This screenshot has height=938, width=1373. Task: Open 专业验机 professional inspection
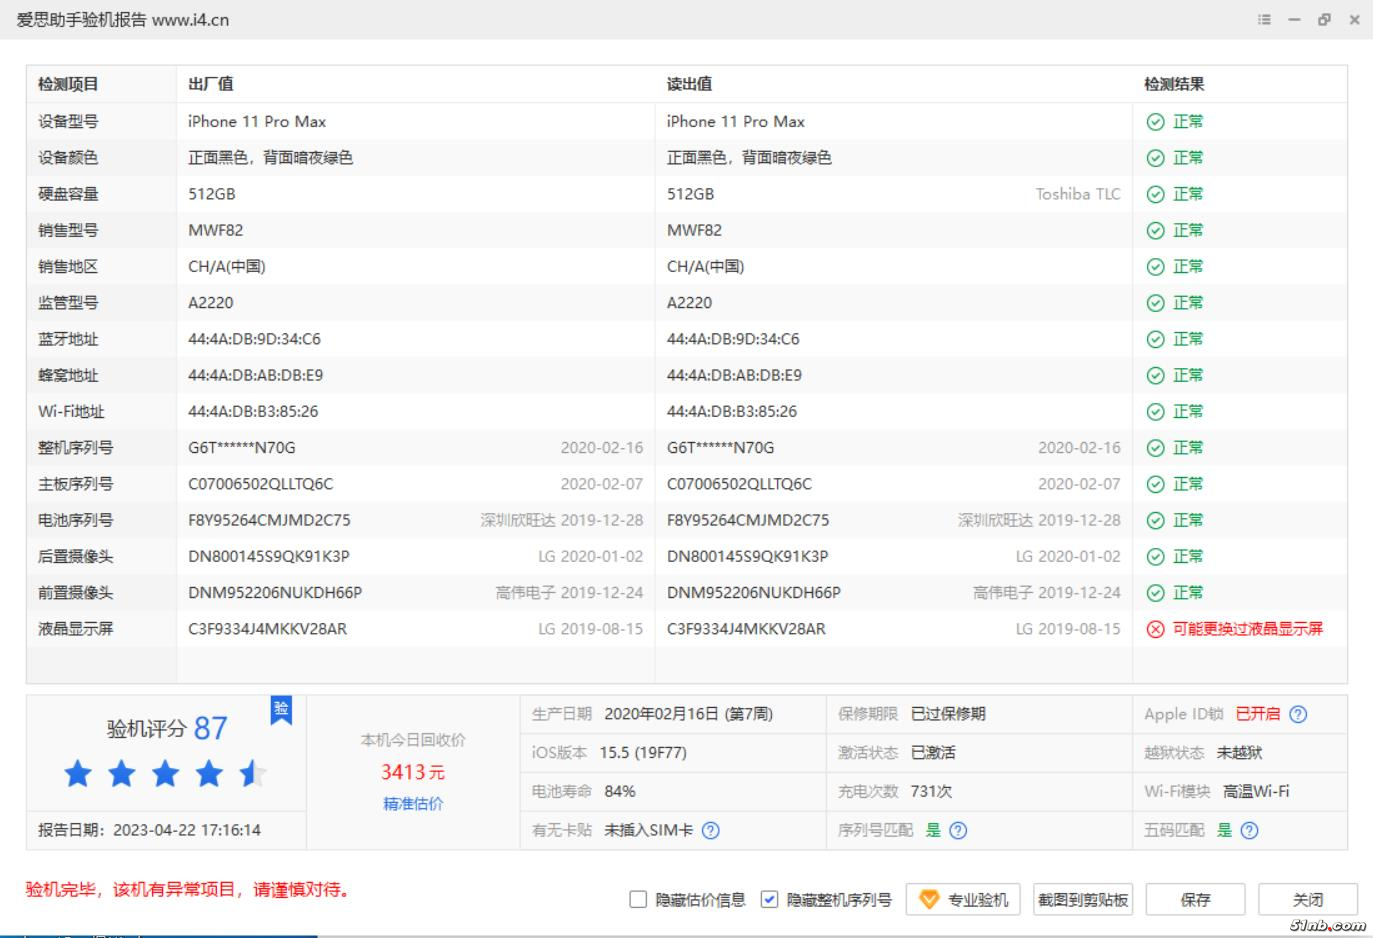tap(965, 899)
